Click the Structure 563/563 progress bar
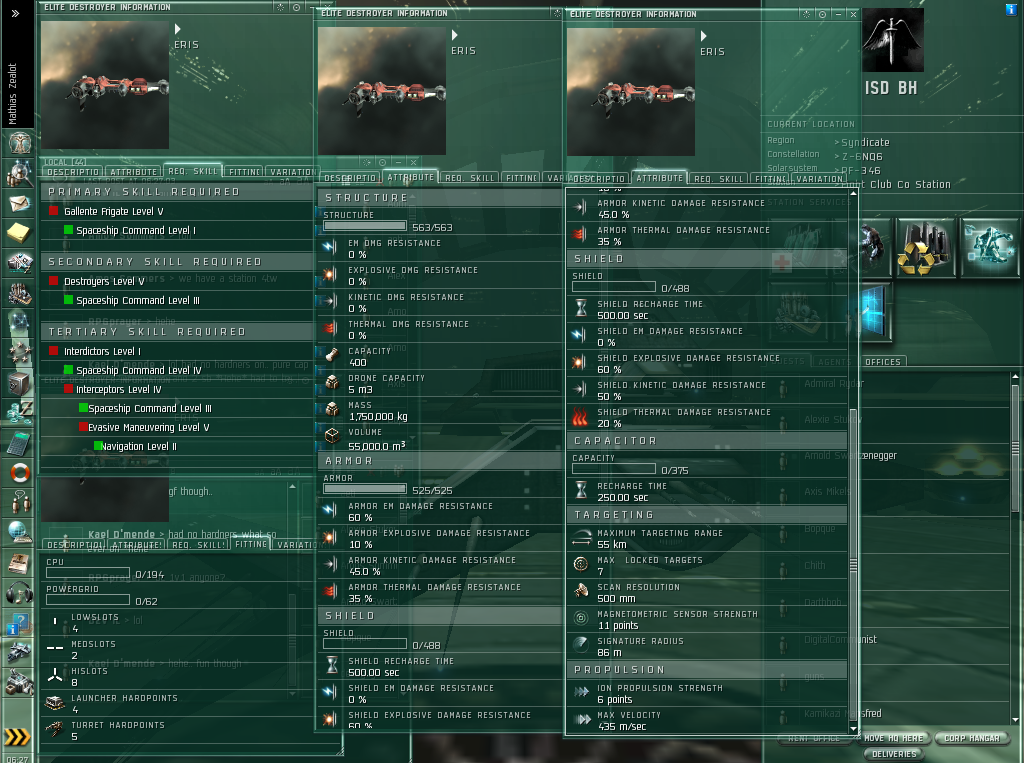The width and height of the screenshot is (1024, 763). [364, 226]
